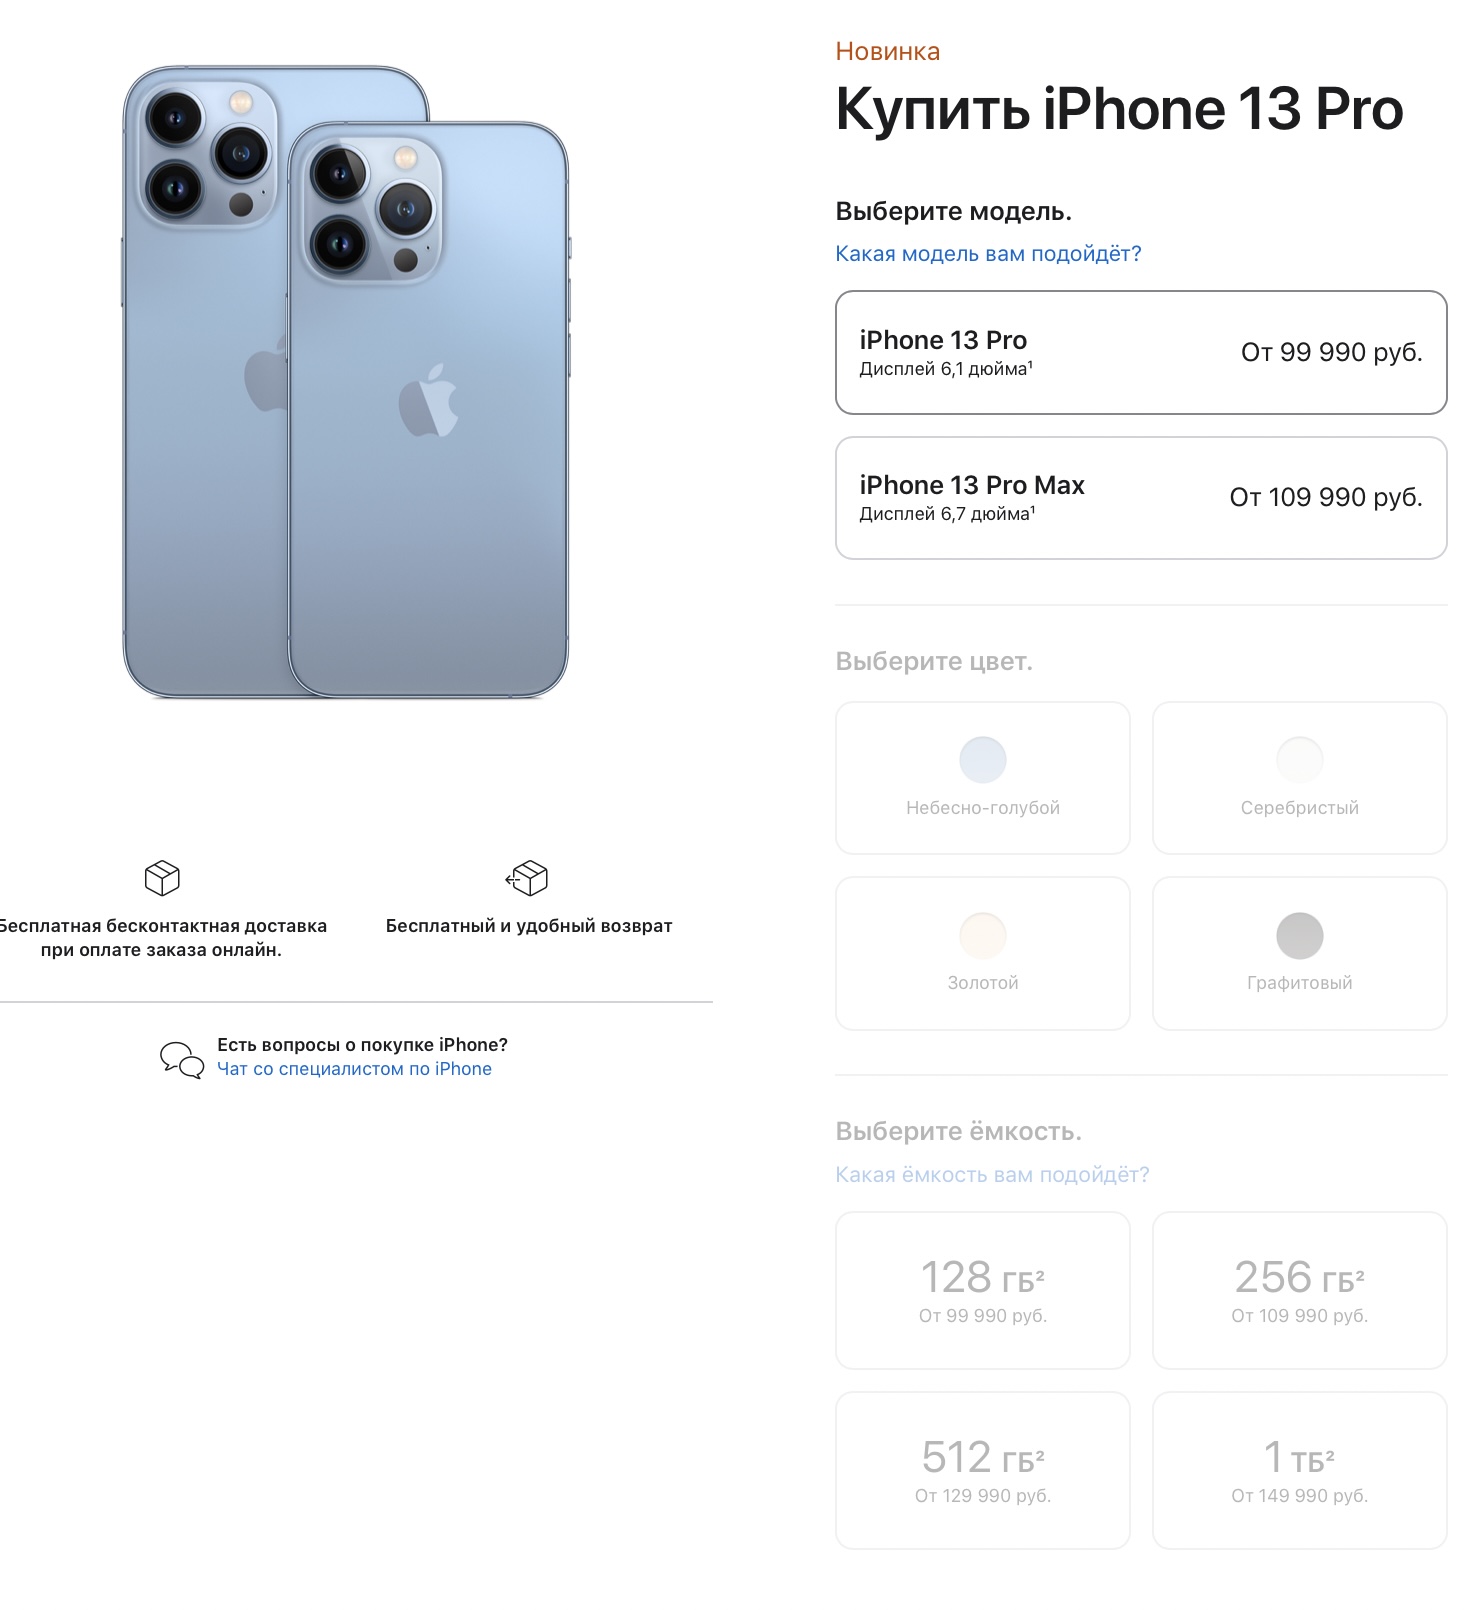1480x1610 pixels.
Task: Open 'Какая модель вам подойдёт?' link
Action: (x=988, y=254)
